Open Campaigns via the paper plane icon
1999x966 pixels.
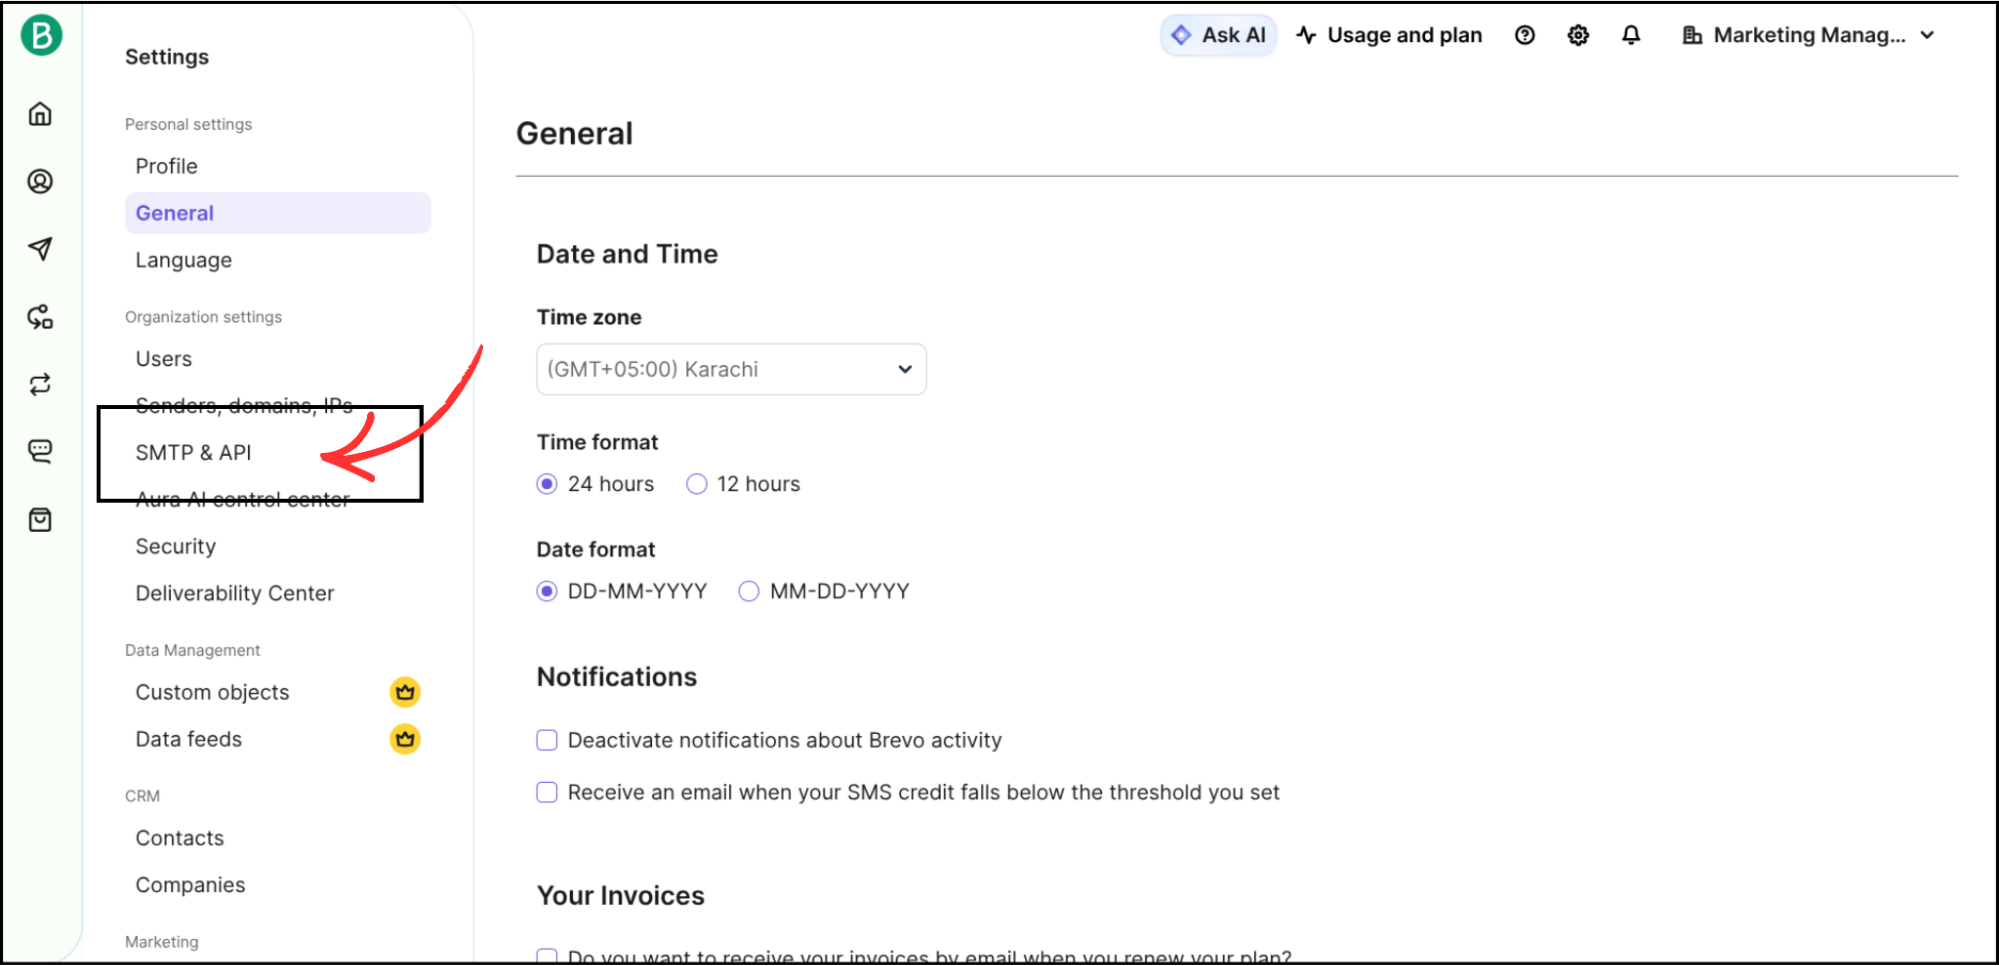point(40,250)
